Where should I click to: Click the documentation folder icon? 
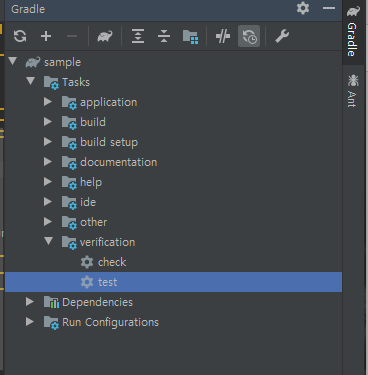[x=69, y=162]
